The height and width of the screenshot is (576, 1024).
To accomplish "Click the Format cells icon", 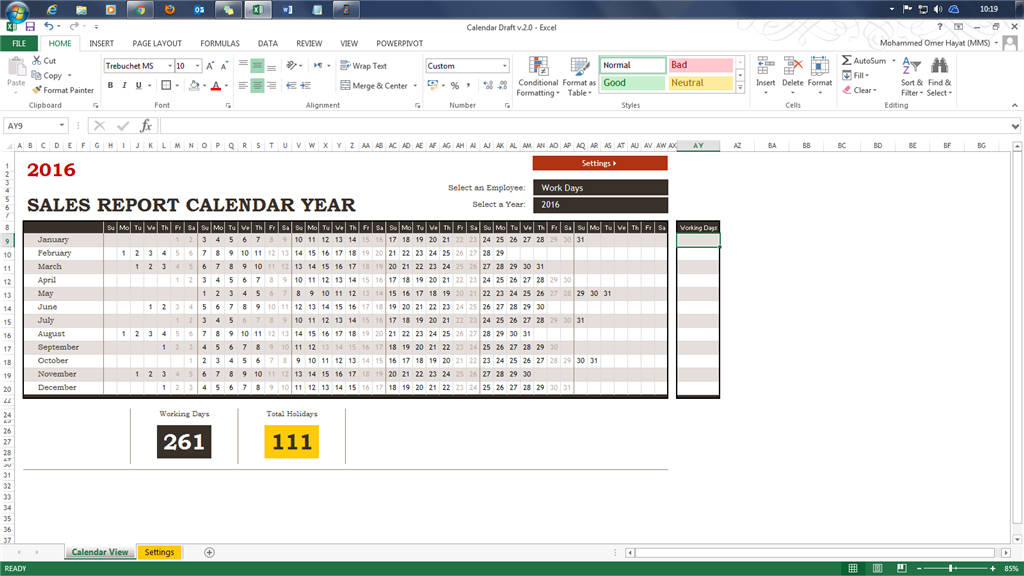I will coord(820,67).
